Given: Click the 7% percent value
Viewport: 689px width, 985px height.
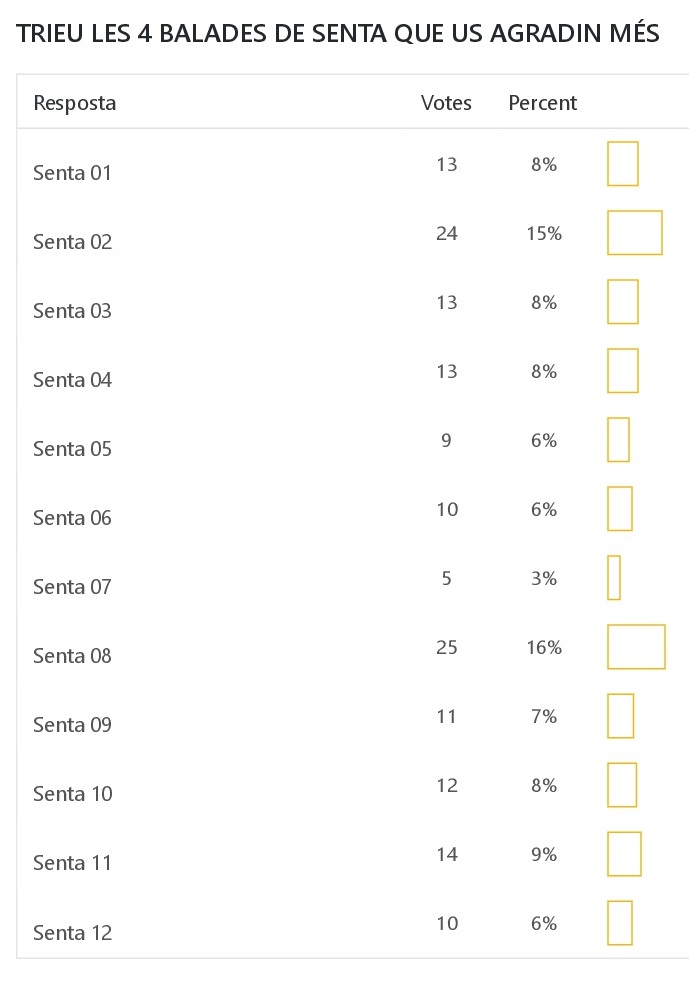Looking at the screenshot, I should click(x=544, y=717).
